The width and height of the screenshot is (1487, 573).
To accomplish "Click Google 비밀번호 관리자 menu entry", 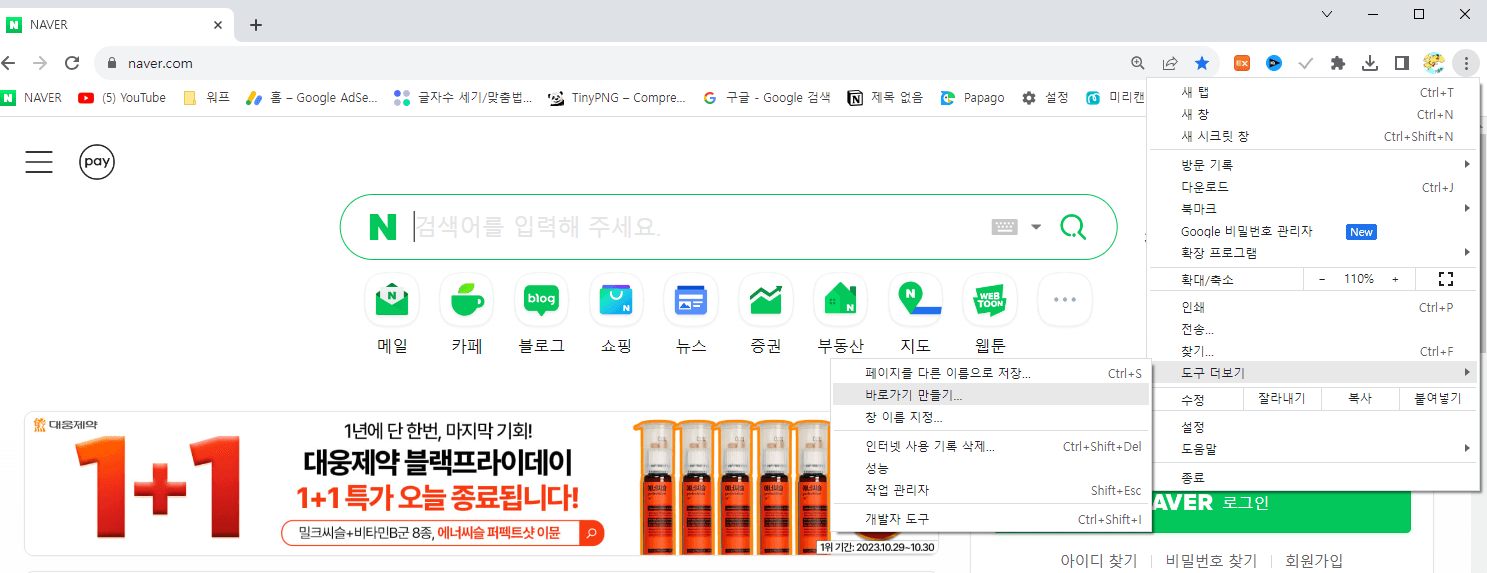I will tap(1313, 231).
